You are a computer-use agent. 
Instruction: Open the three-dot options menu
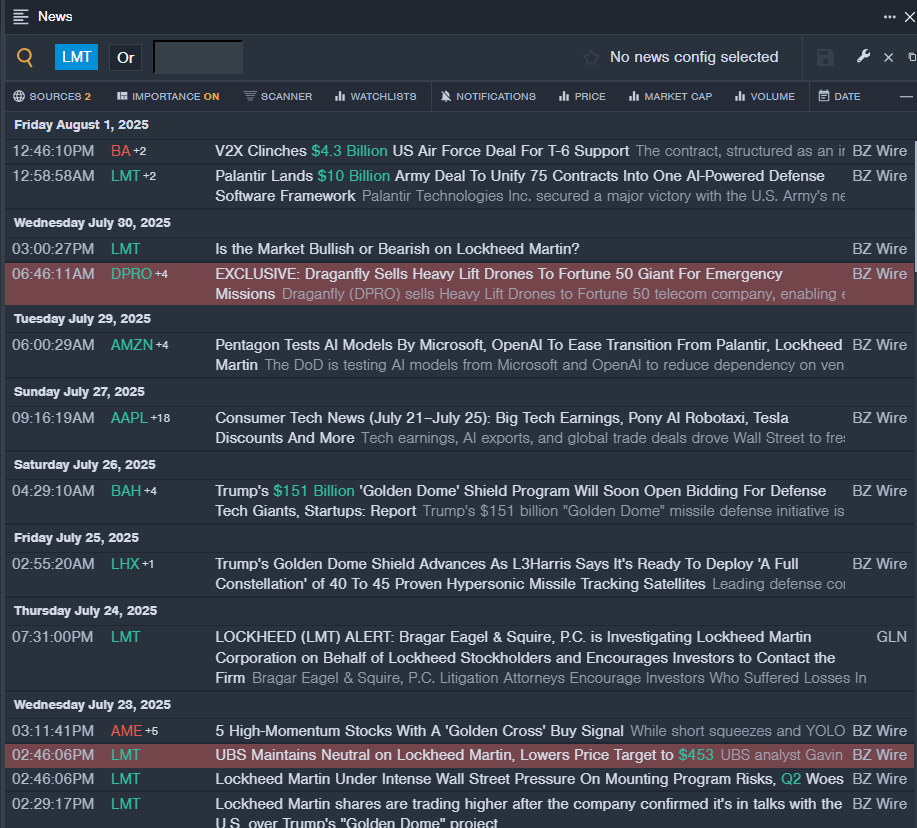point(890,17)
